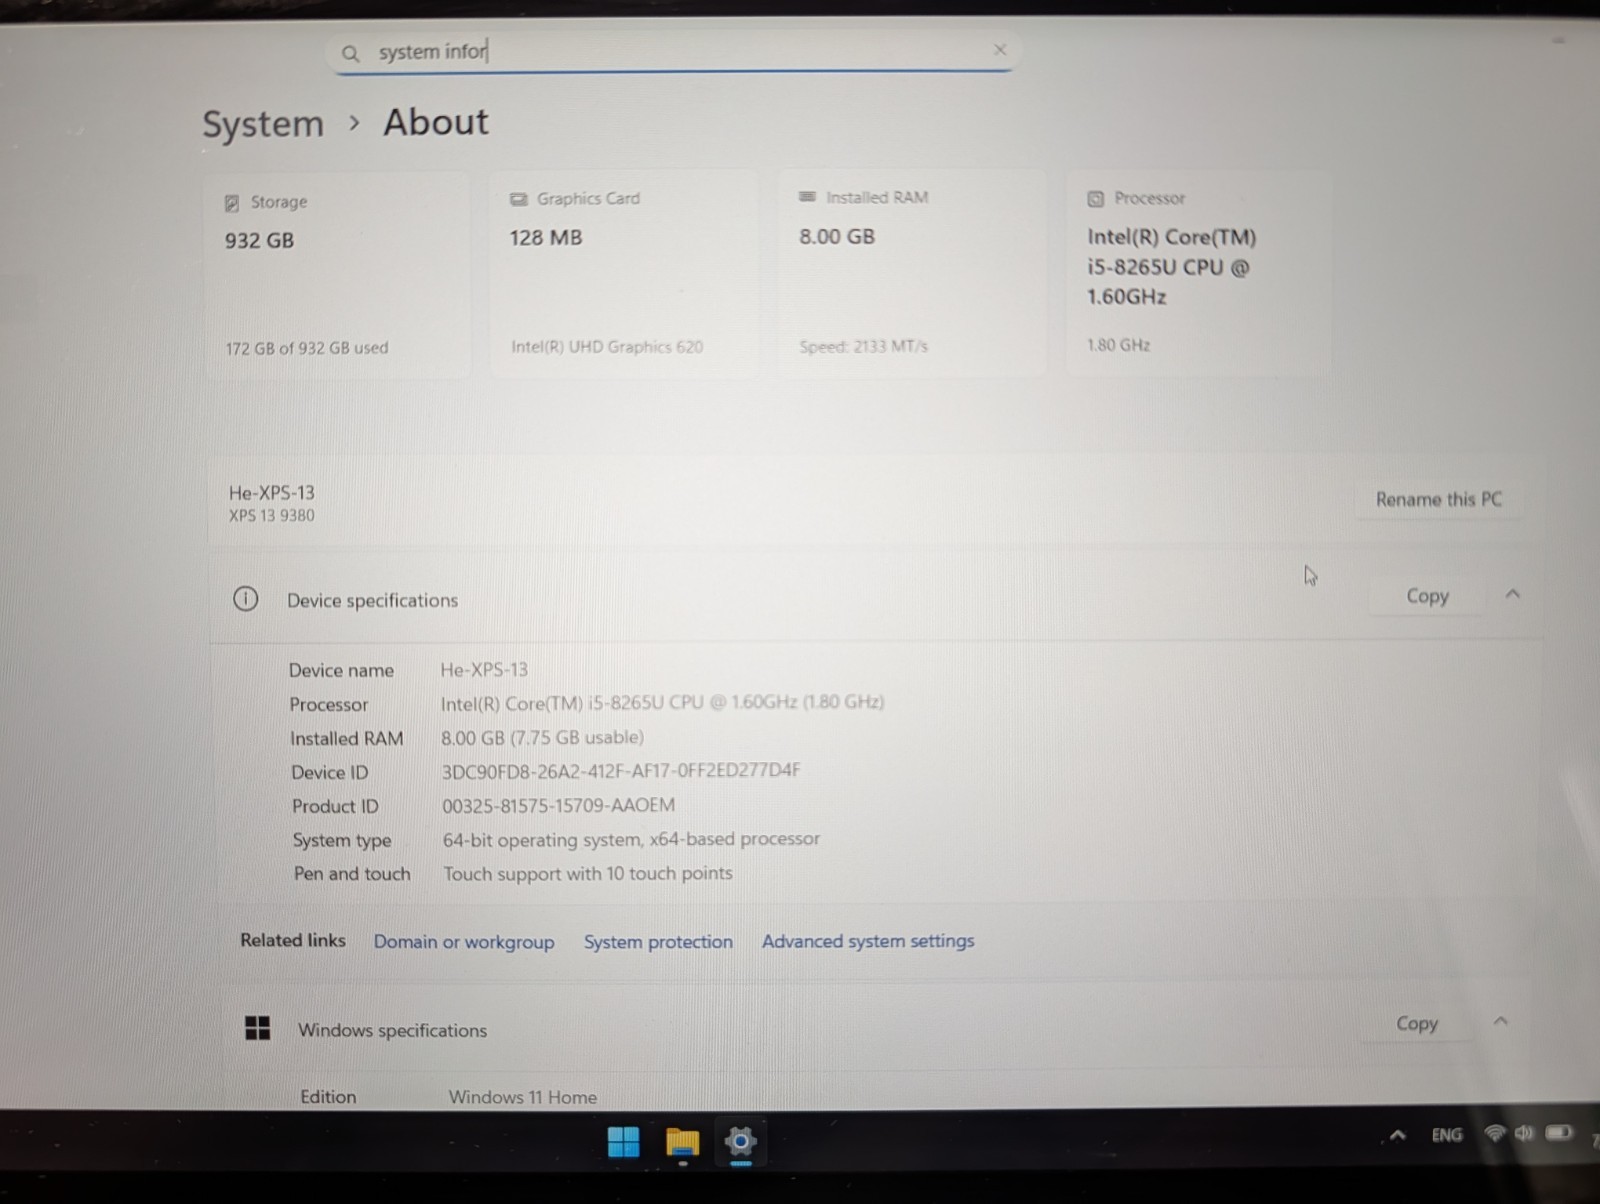Screen dimensions: 1600x1204
Task: Click the '64-bit operating system' value
Action: tap(631, 840)
